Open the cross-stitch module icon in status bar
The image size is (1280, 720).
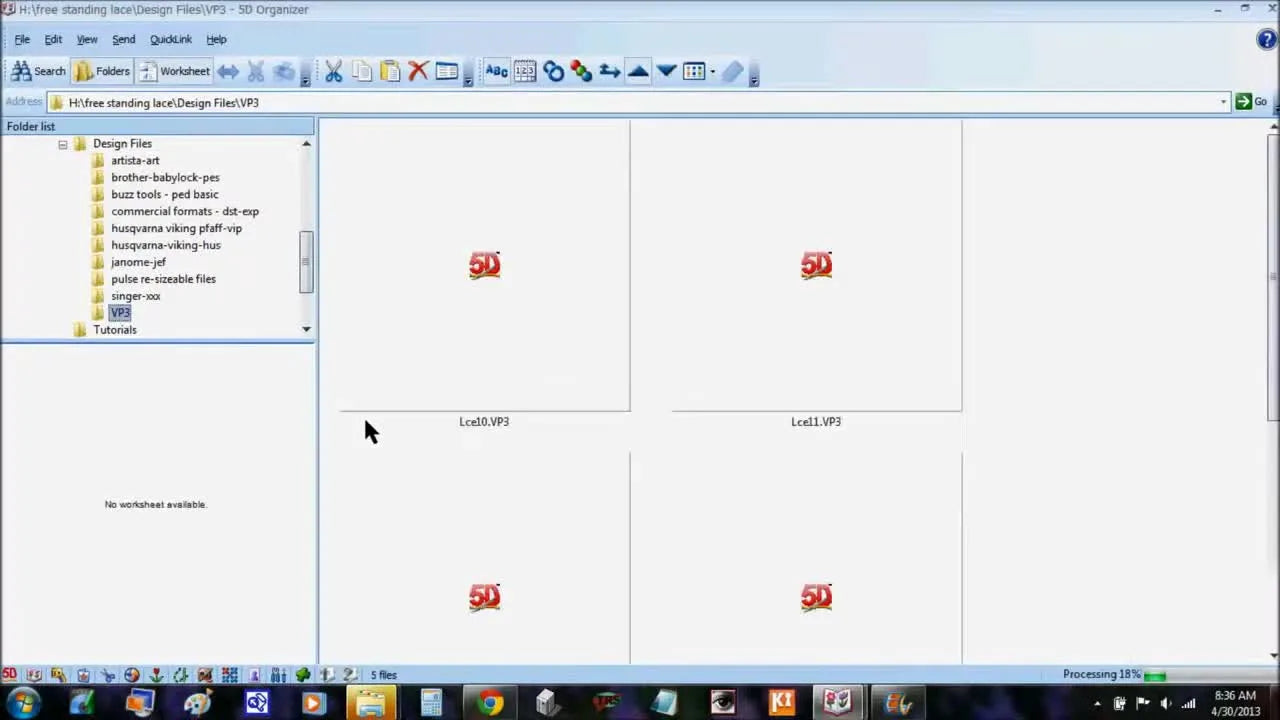click(229, 674)
